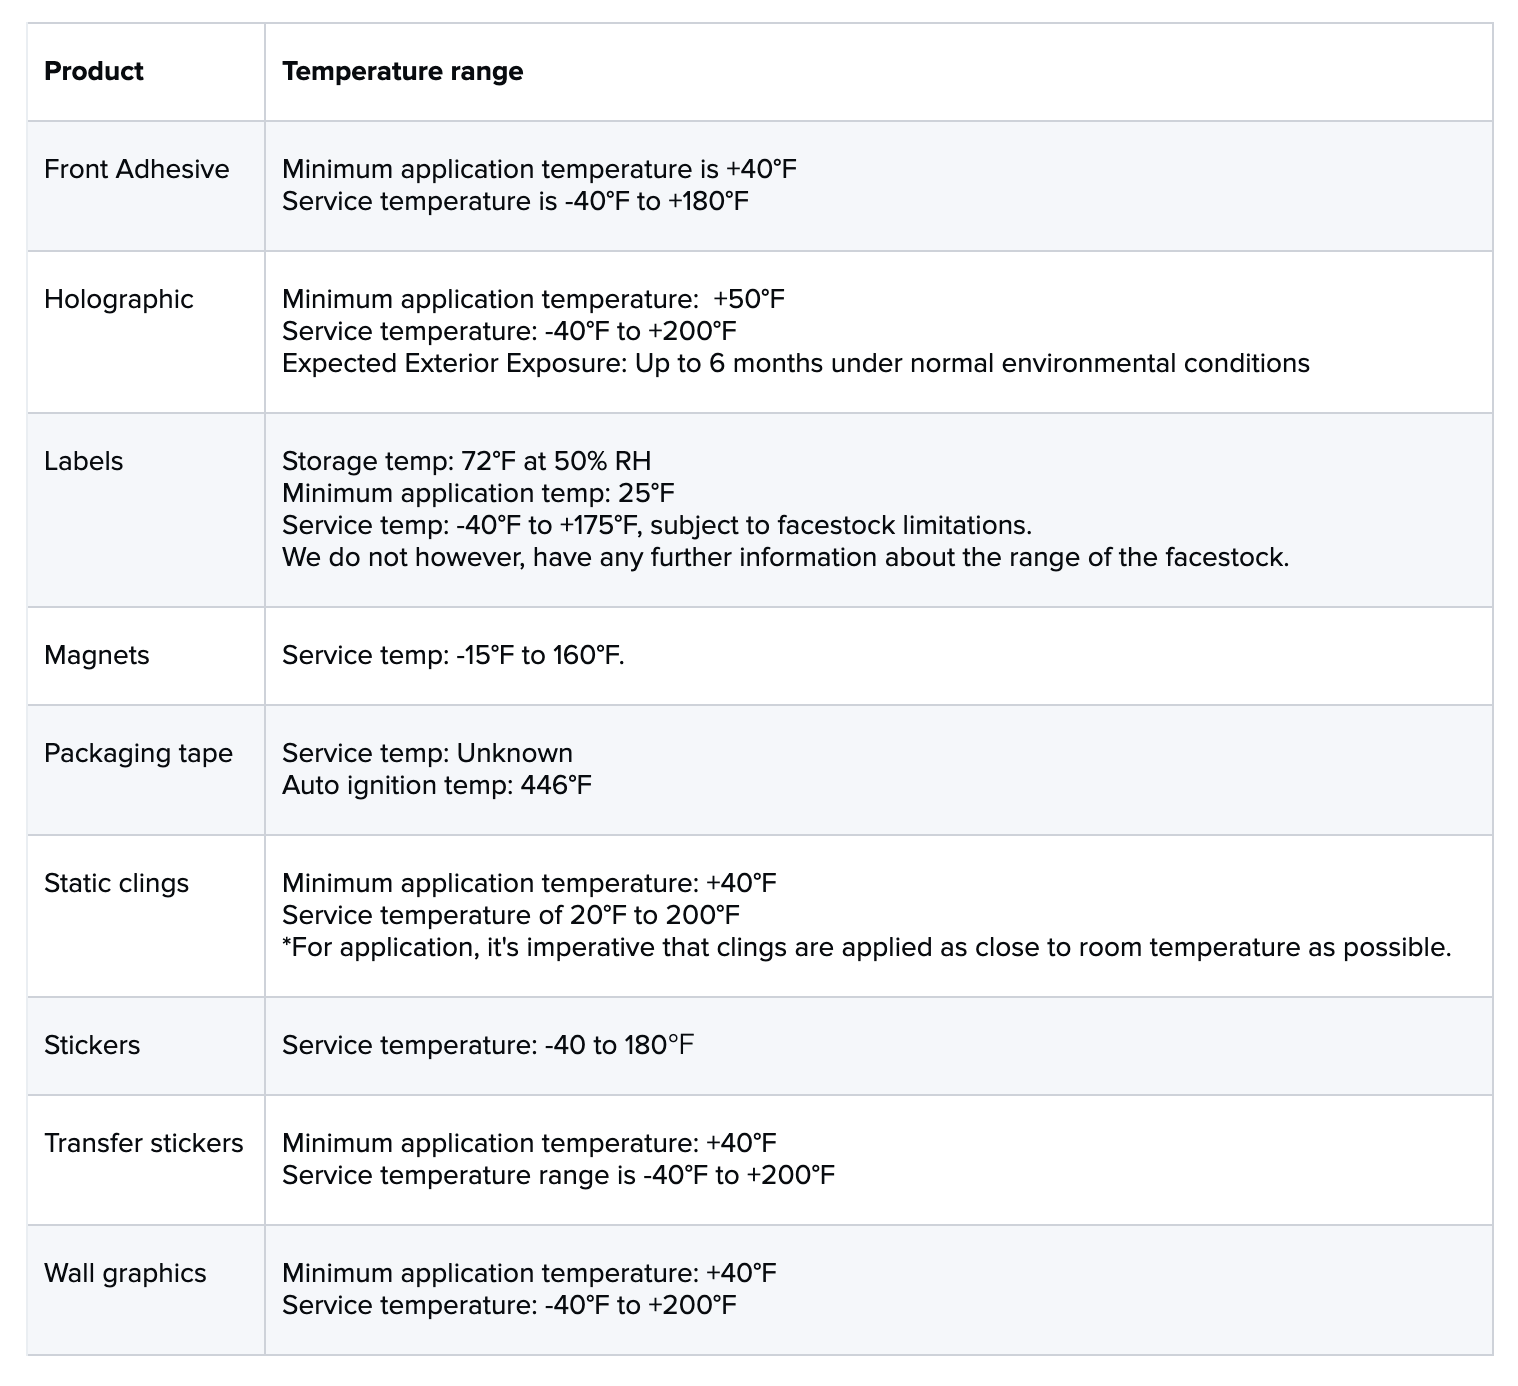Select the Front Adhesive product cell
Viewport: 1518px width, 1386px height.
(x=137, y=169)
